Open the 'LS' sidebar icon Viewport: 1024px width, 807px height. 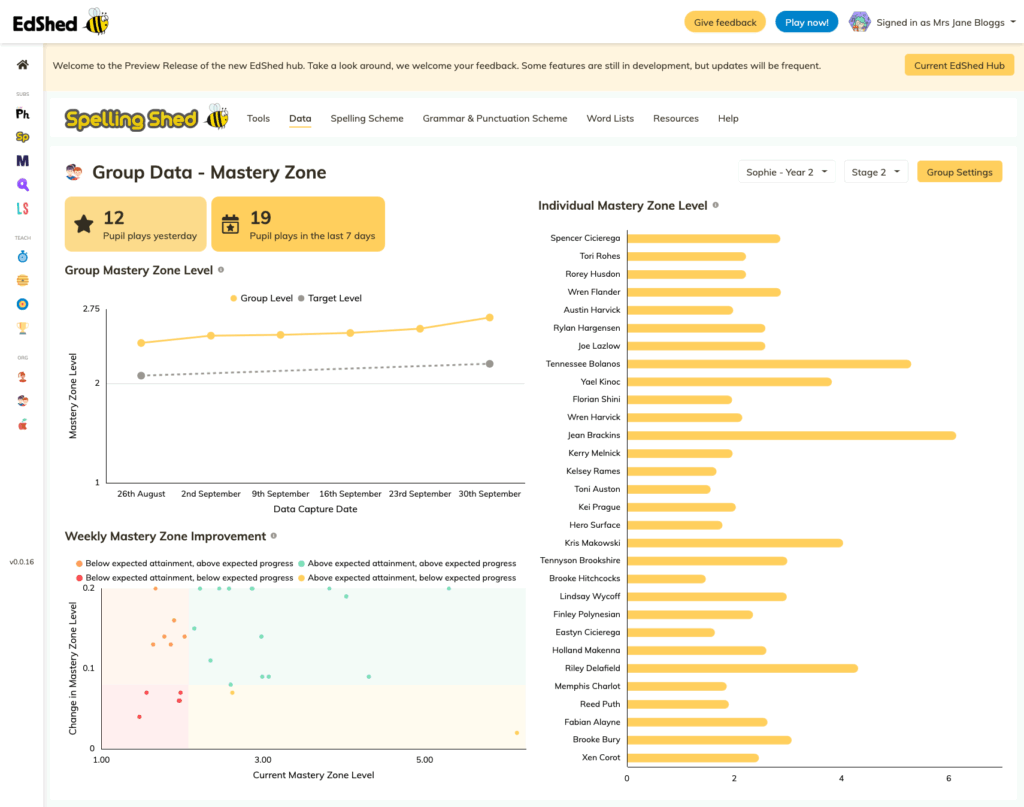point(22,208)
